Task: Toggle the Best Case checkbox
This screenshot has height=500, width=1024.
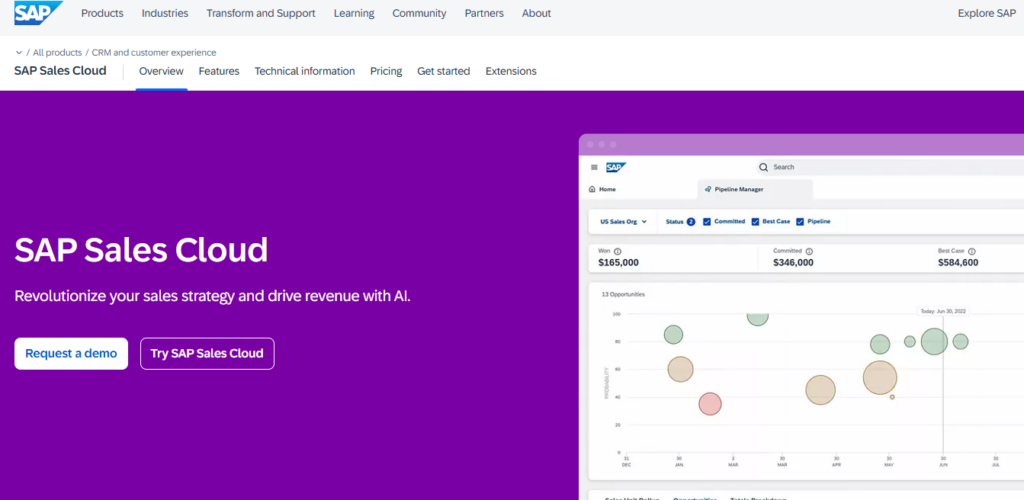Action: (756, 222)
